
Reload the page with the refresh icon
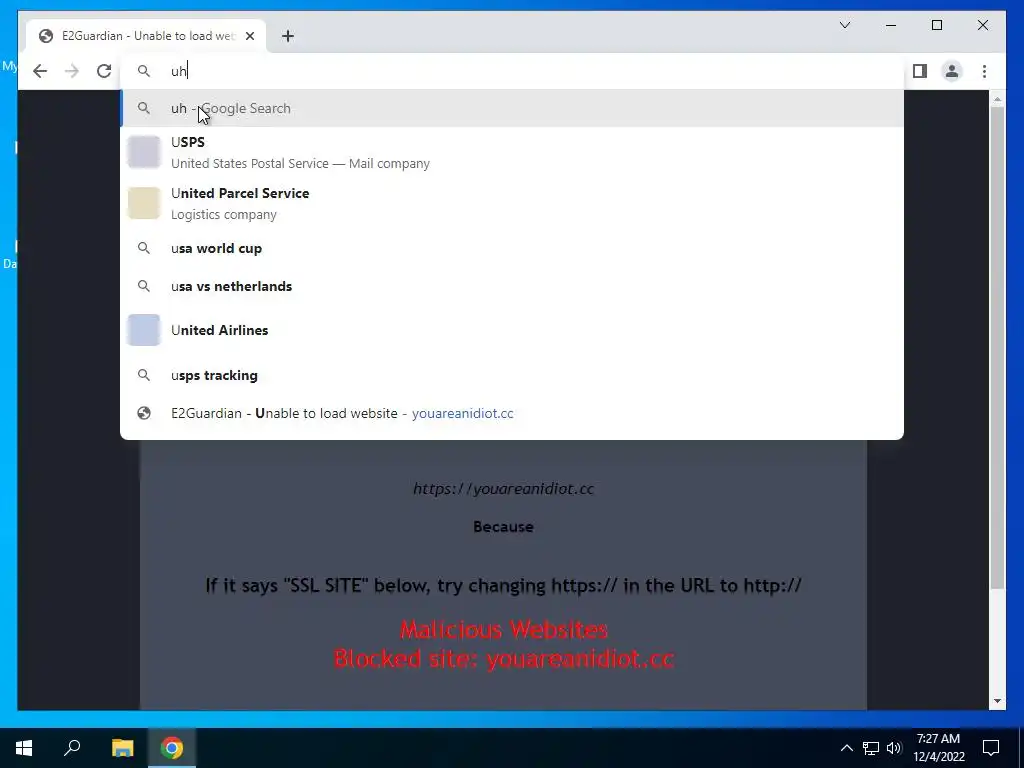click(x=104, y=71)
